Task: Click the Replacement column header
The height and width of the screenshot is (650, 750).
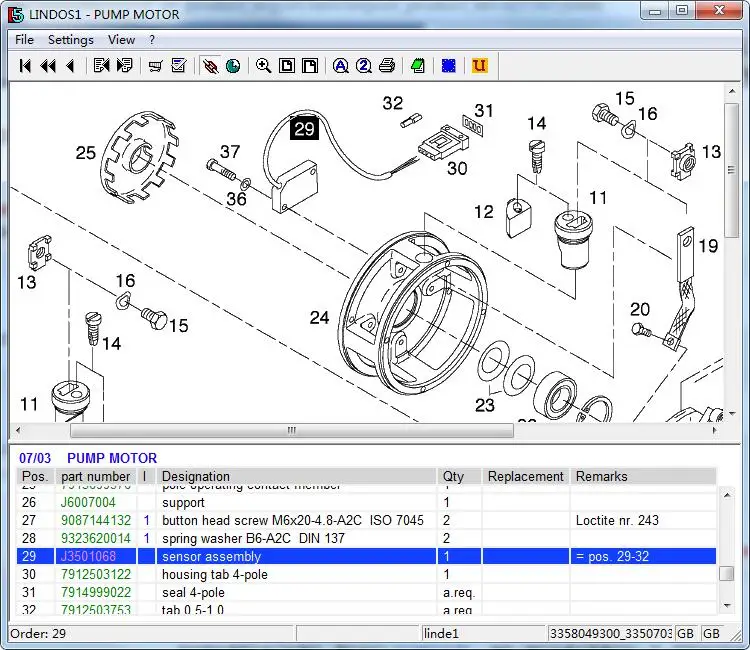Action: [x=526, y=476]
